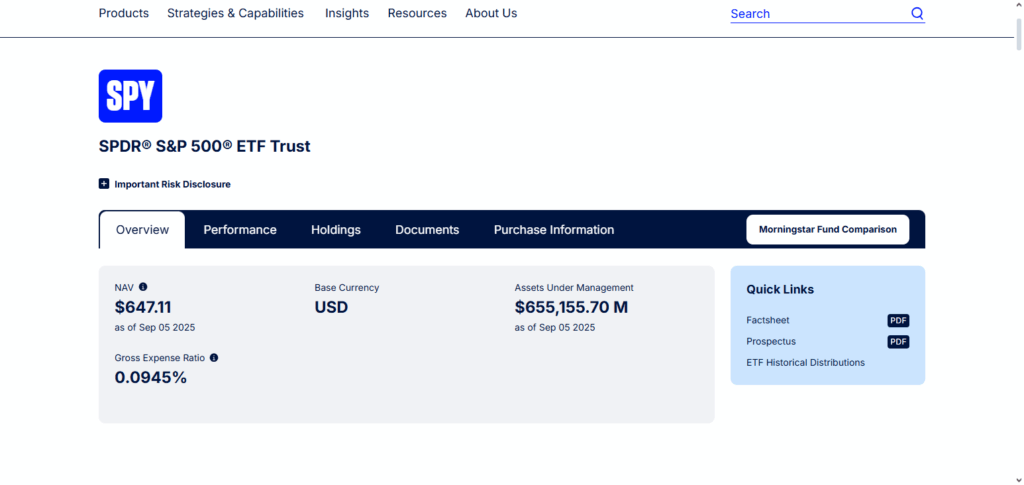Click the NAV value $647.11
Viewport: 1024px width, 485px height.
143,307
